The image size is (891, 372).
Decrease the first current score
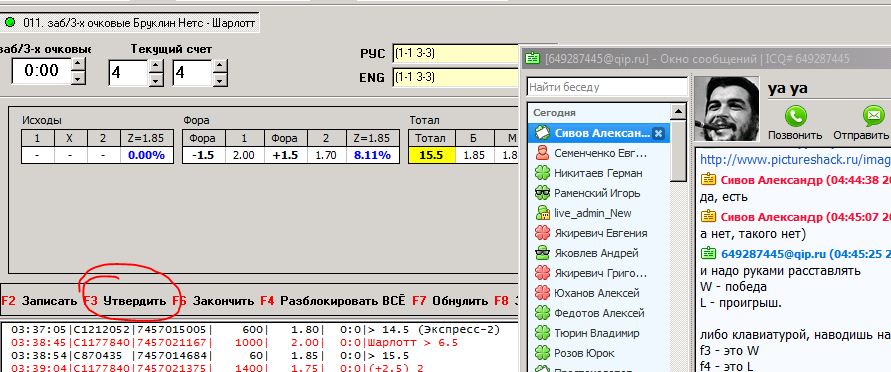[156, 80]
